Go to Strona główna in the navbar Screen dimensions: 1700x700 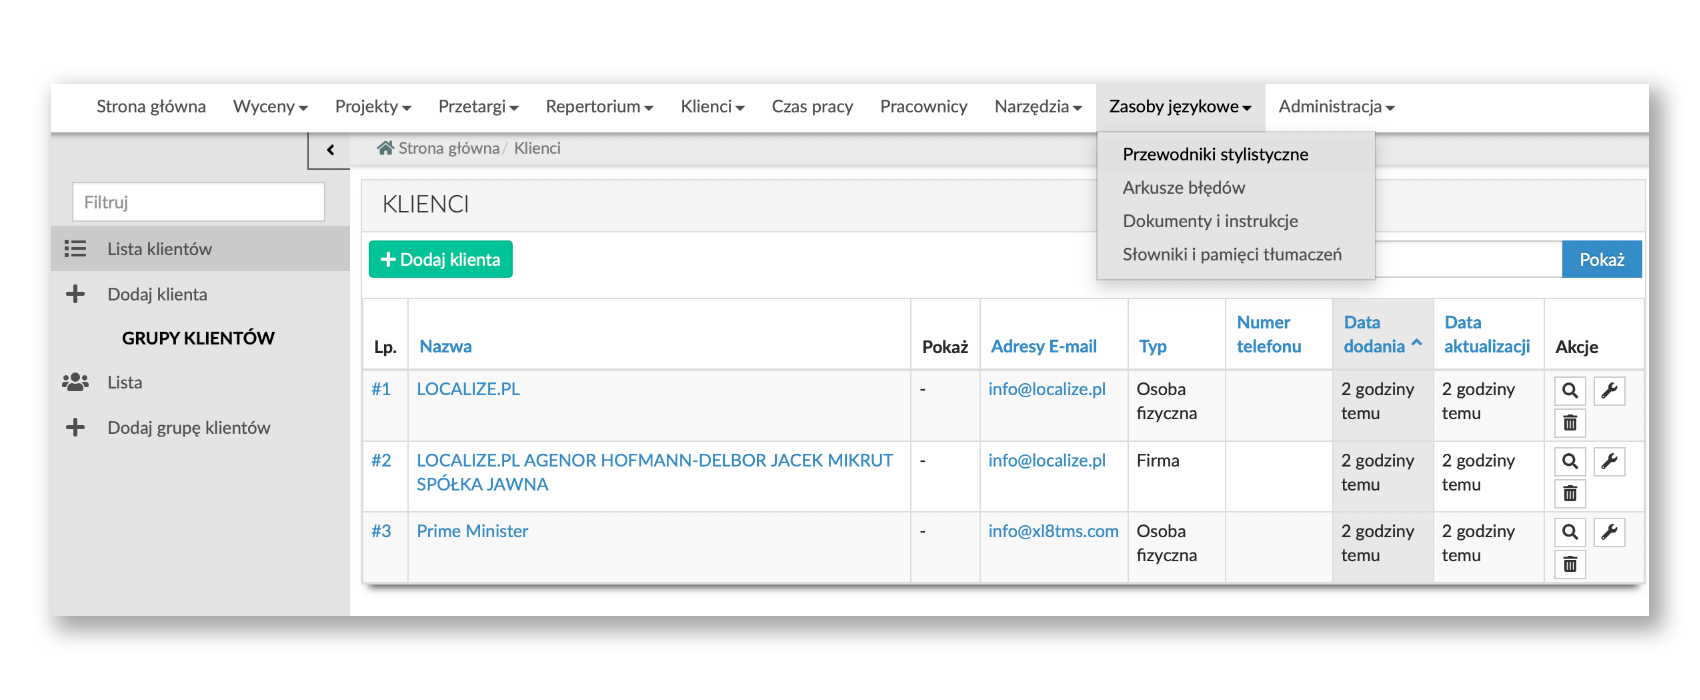click(x=151, y=107)
